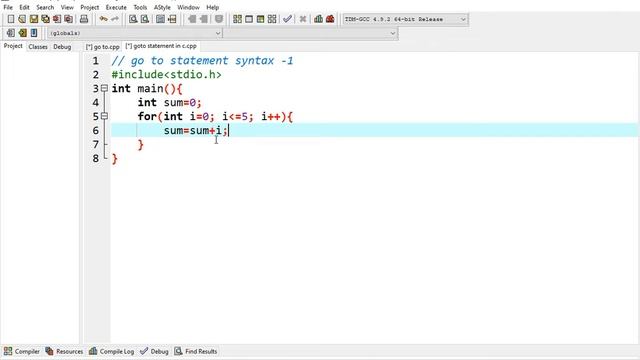The height and width of the screenshot is (360, 640).
Task: Click the New file icon
Action: point(11,19)
